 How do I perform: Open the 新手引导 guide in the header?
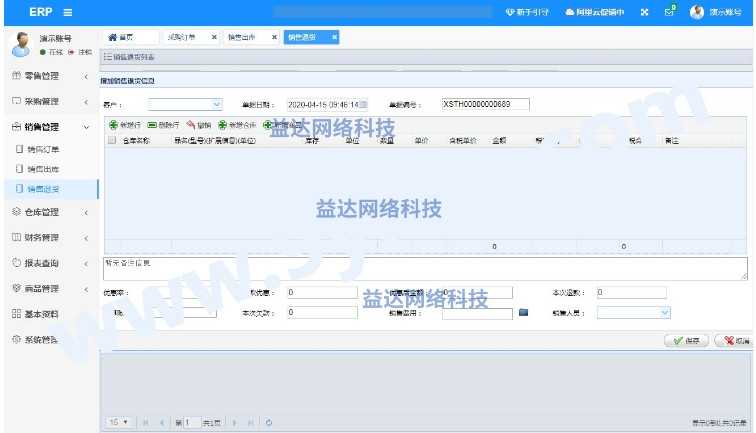pyautogui.click(x=527, y=12)
